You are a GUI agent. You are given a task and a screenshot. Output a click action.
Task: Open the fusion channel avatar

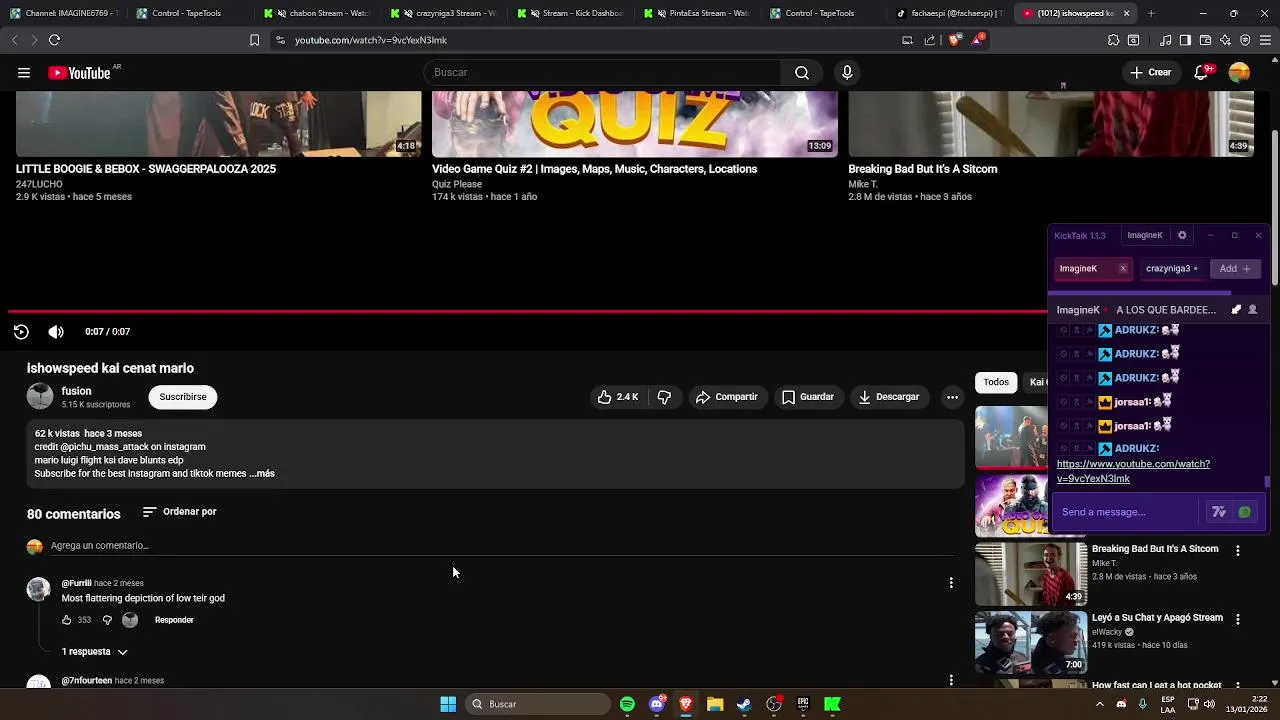point(40,397)
